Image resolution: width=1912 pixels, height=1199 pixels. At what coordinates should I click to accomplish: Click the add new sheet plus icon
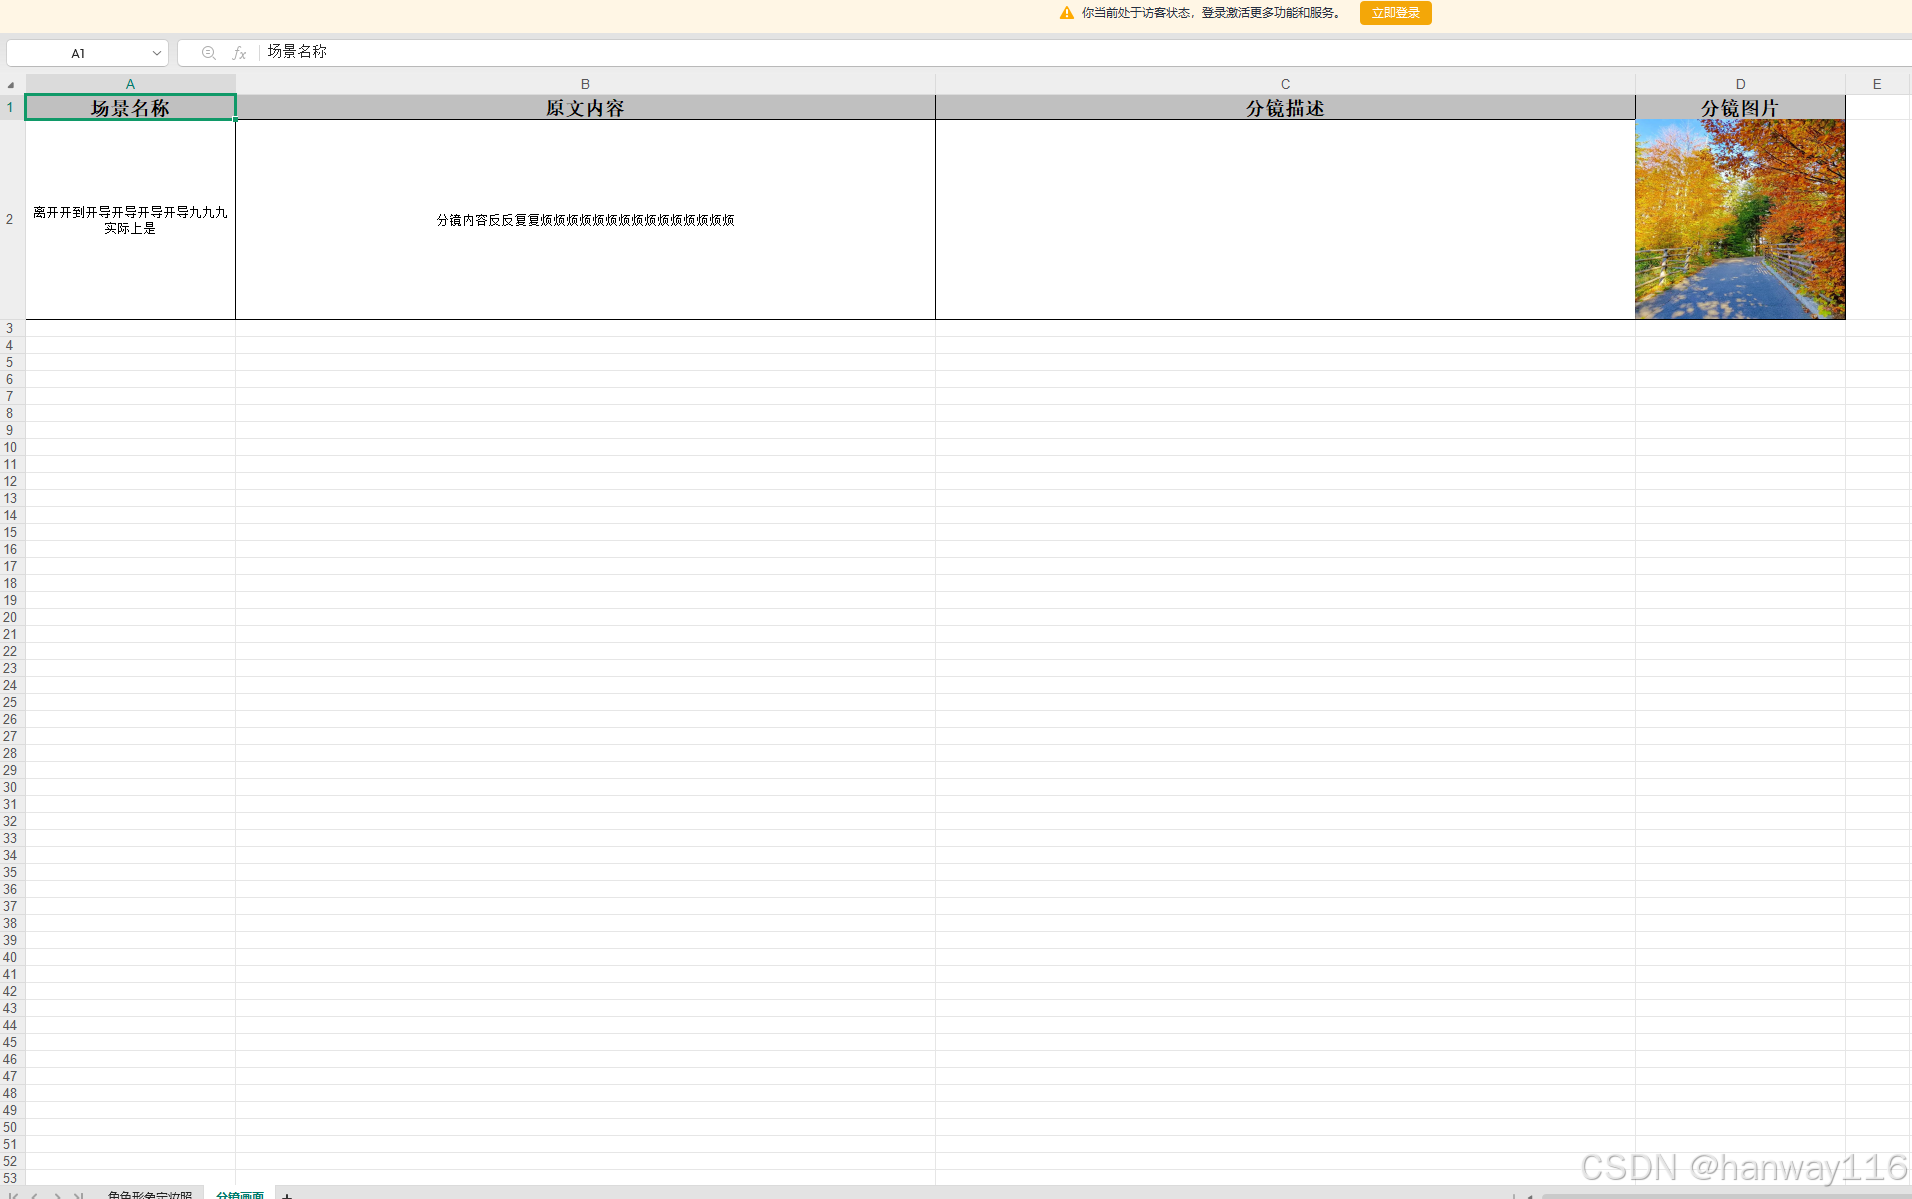[x=287, y=1195]
